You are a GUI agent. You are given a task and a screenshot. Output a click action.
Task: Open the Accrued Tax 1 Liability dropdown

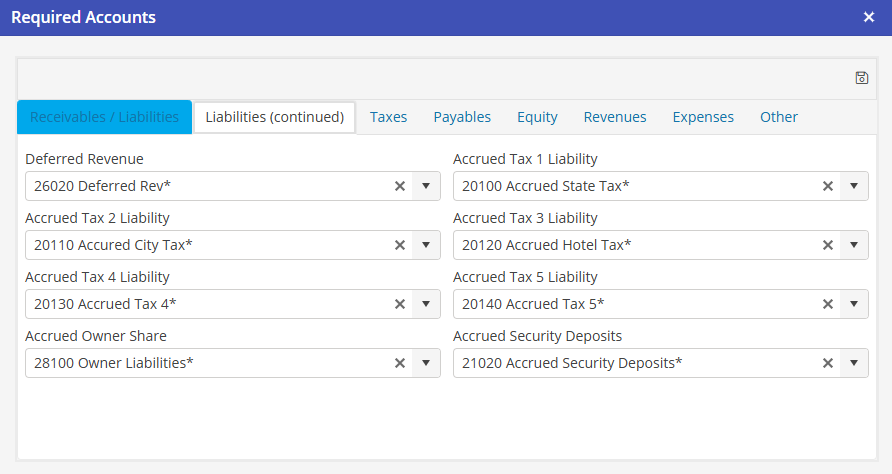(853, 186)
